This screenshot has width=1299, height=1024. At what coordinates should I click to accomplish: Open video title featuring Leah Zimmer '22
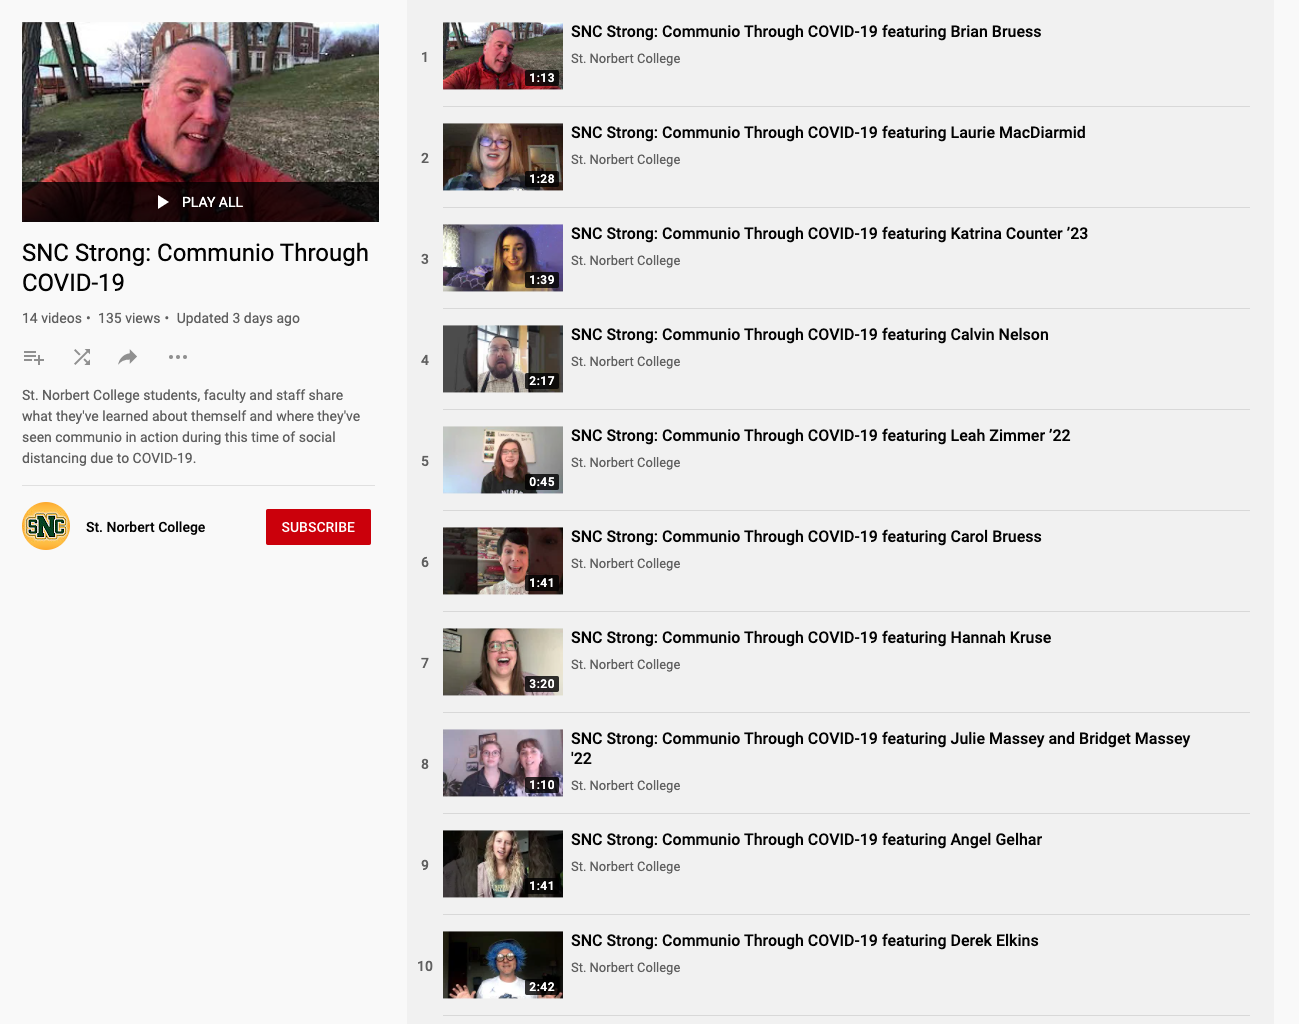tap(821, 436)
